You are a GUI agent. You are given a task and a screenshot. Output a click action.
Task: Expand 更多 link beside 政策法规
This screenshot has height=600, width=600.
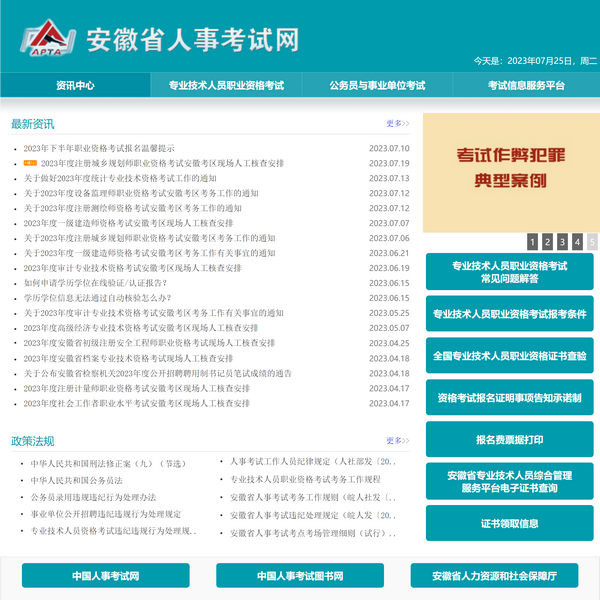click(397, 441)
